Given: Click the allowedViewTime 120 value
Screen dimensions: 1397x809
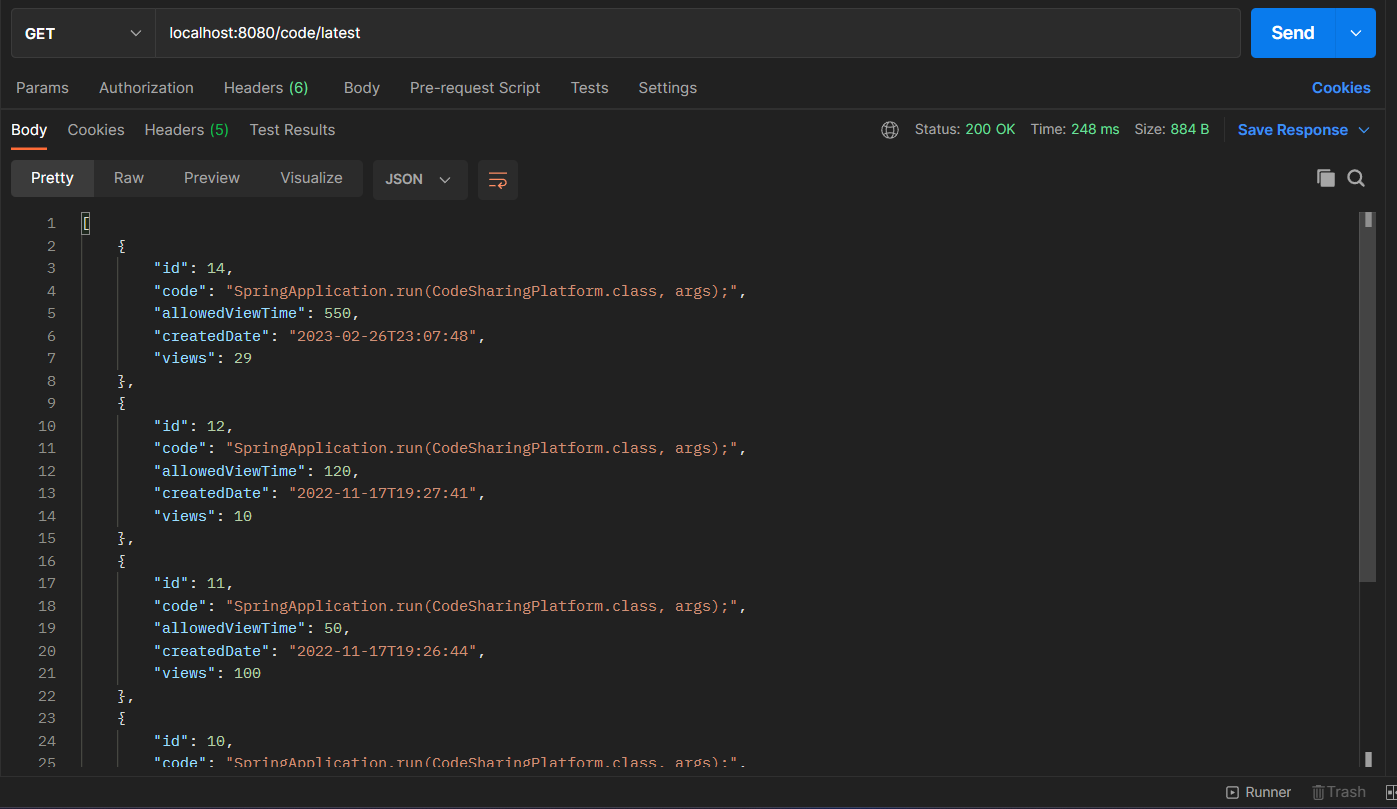Looking at the screenshot, I should click(336, 471).
